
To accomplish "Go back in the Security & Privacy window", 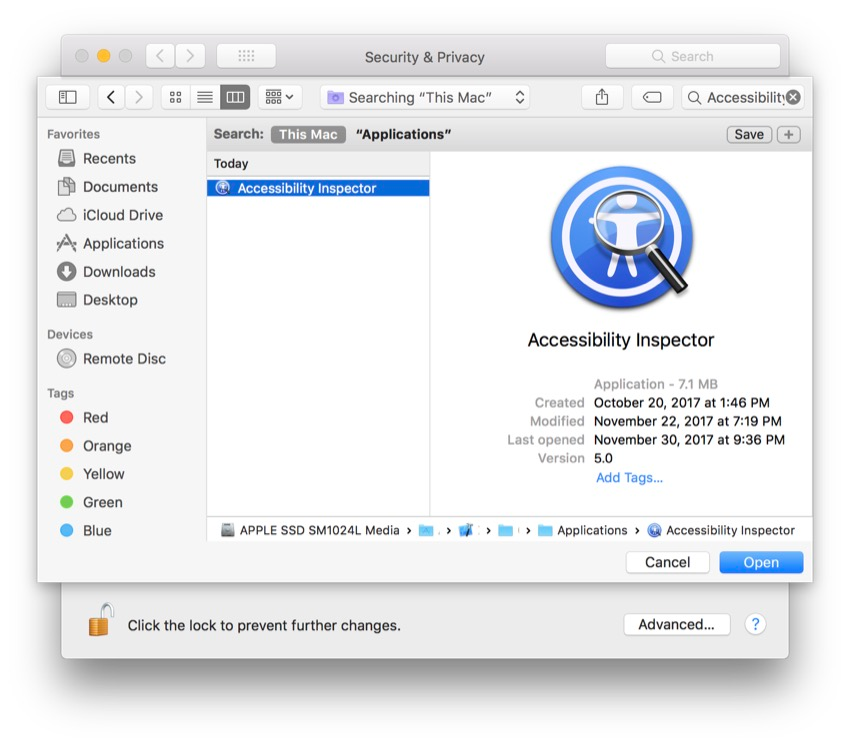I will (160, 56).
